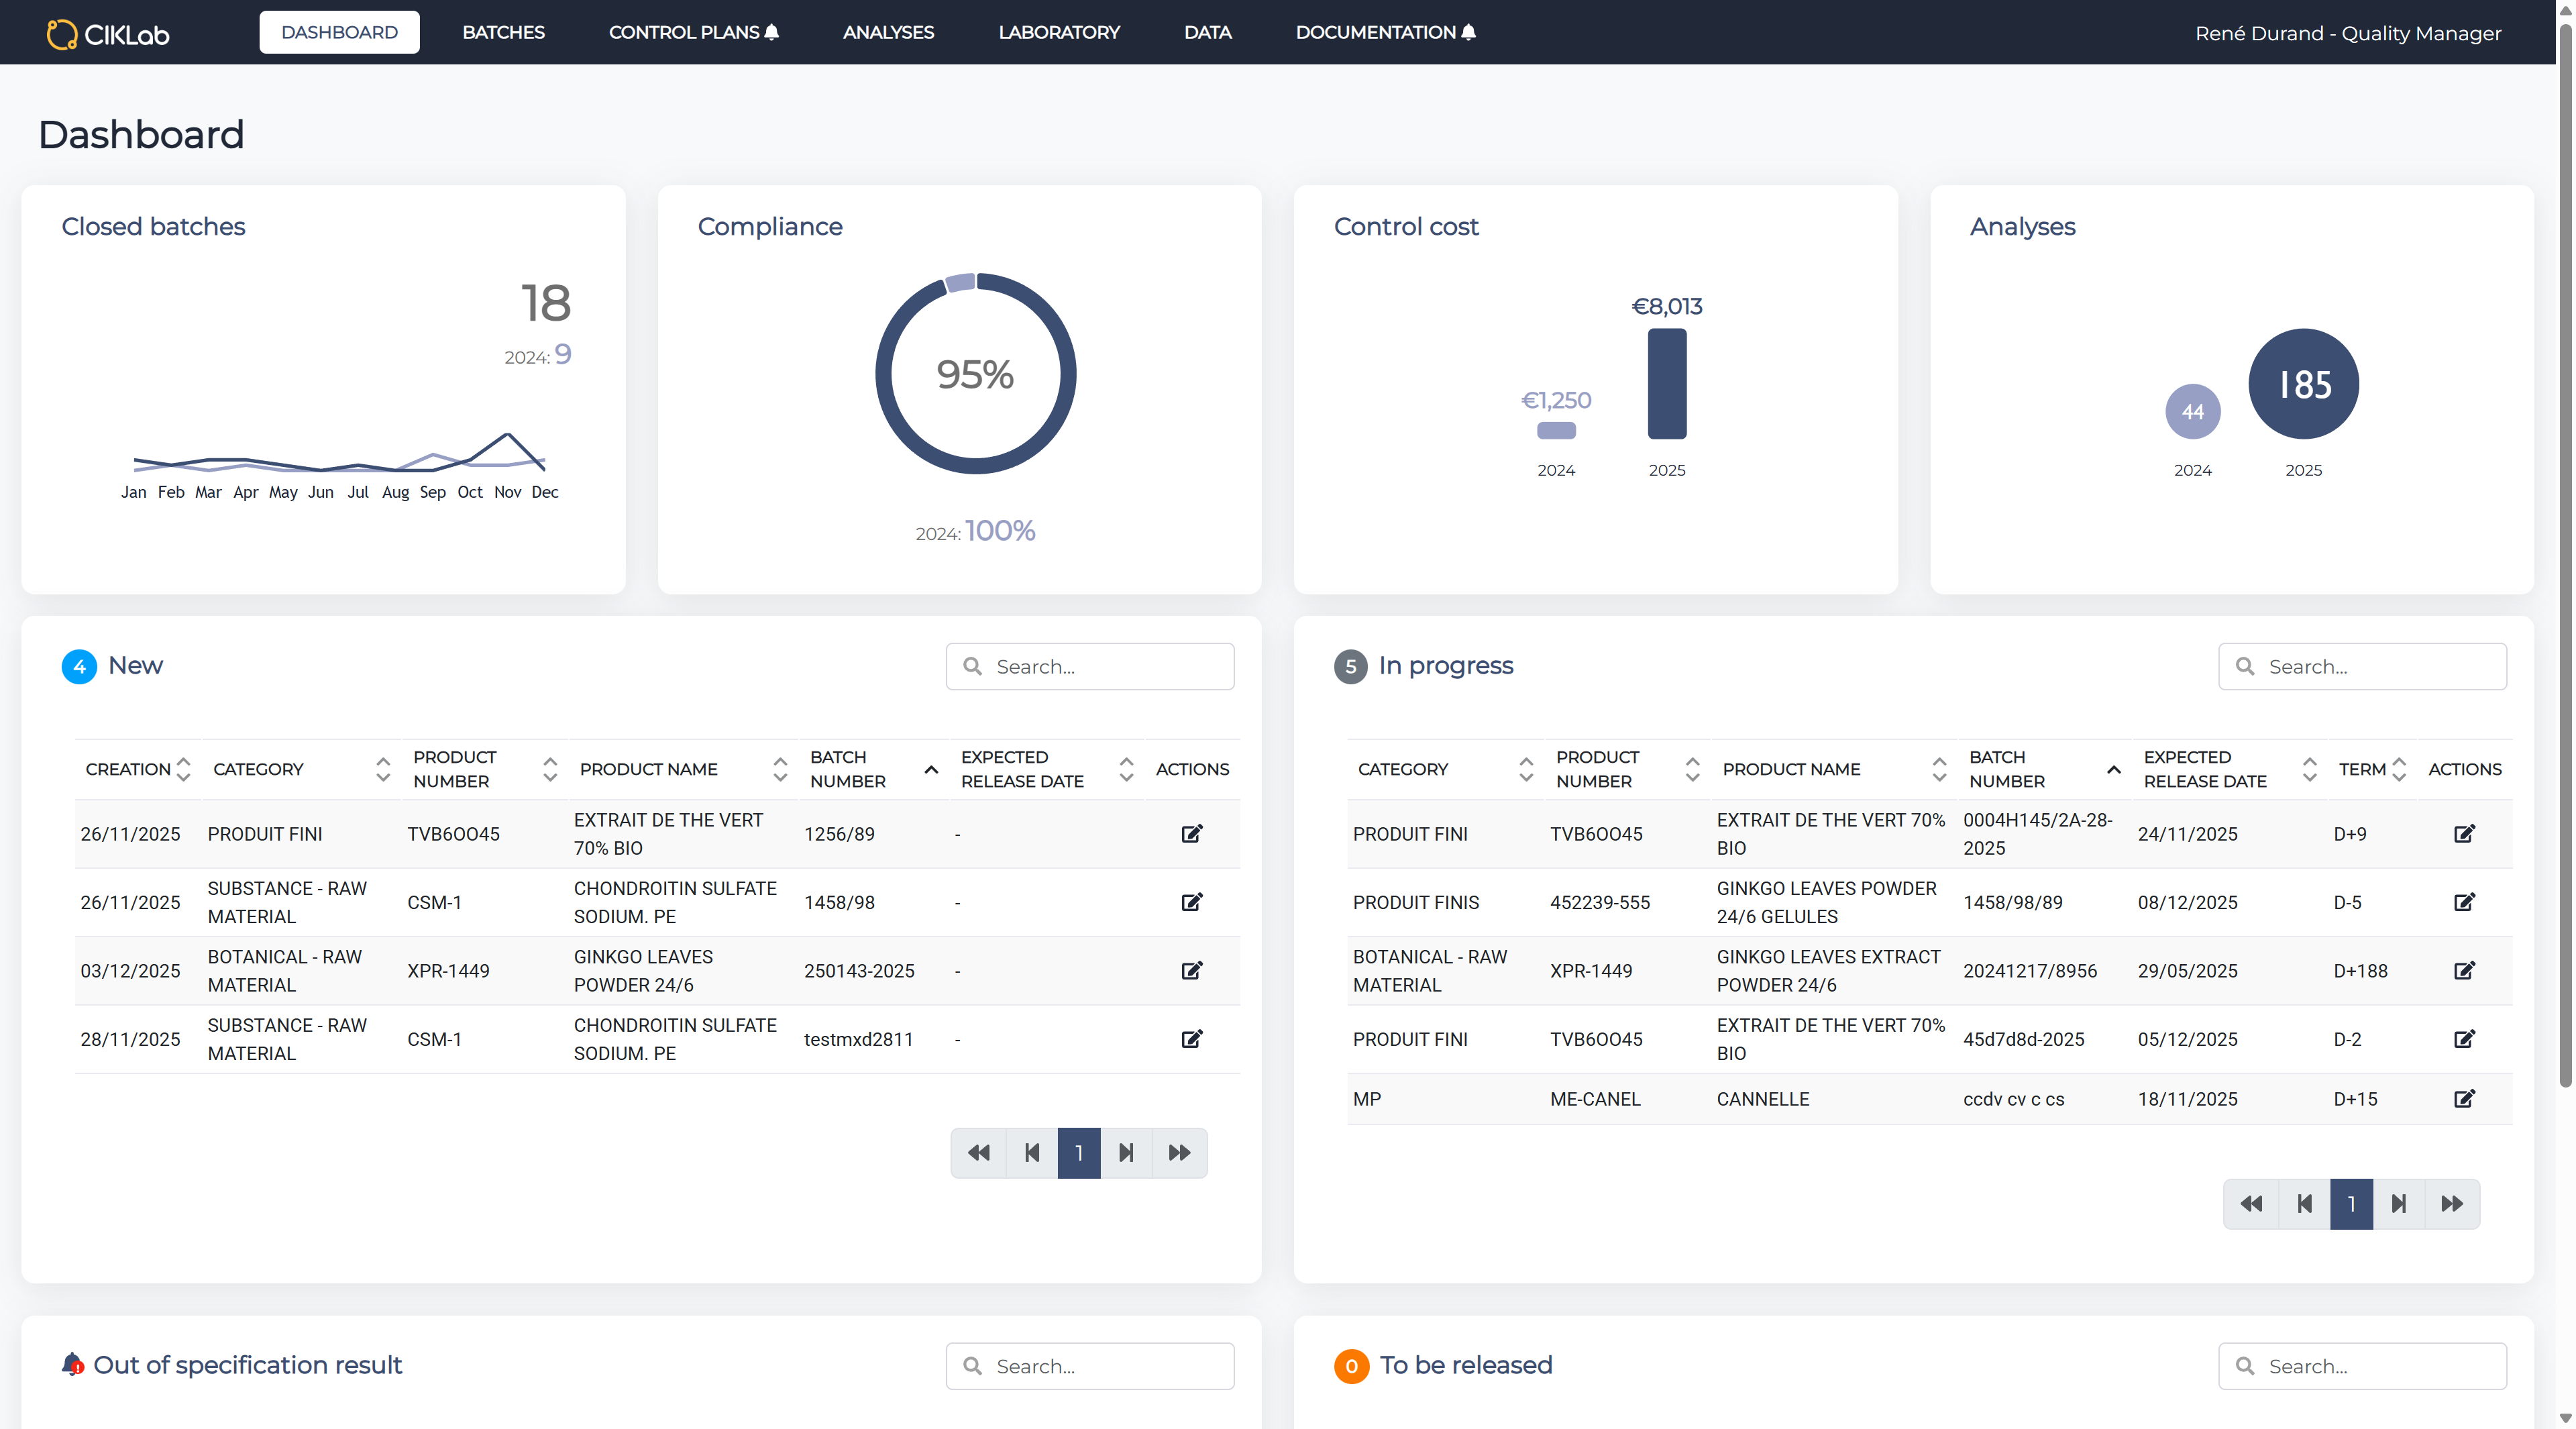The height and width of the screenshot is (1429, 2576).
Task: Go to page 1 of the In progress table
Action: [x=2351, y=1203]
